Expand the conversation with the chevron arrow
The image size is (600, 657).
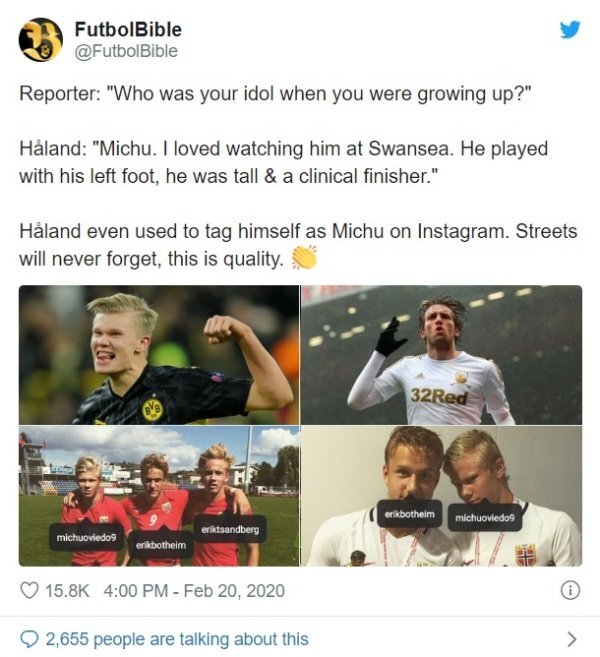[571, 639]
